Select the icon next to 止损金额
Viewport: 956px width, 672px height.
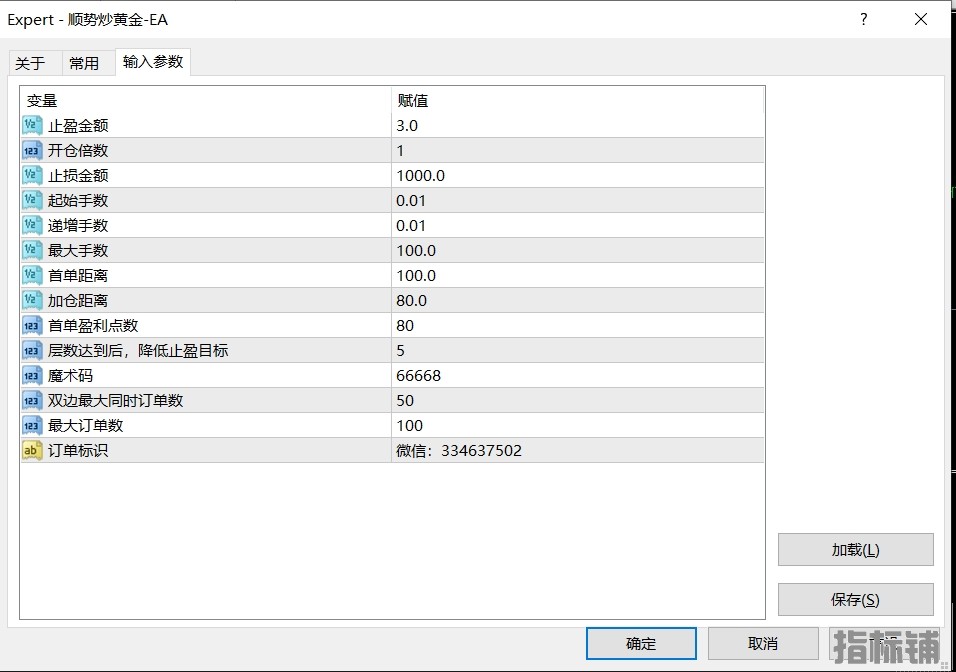pyautogui.click(x=32, y=175)
